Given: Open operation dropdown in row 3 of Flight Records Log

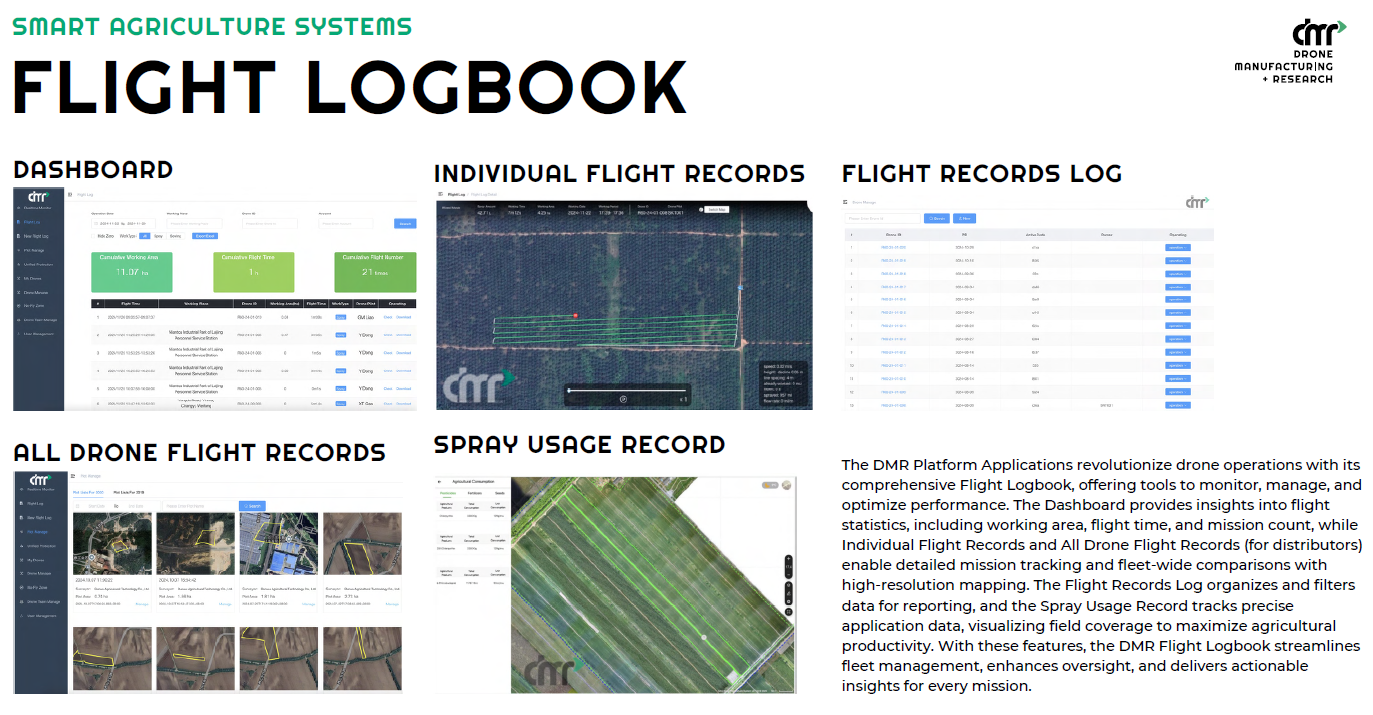Looking at the screenshot, I should point(1178,274).
